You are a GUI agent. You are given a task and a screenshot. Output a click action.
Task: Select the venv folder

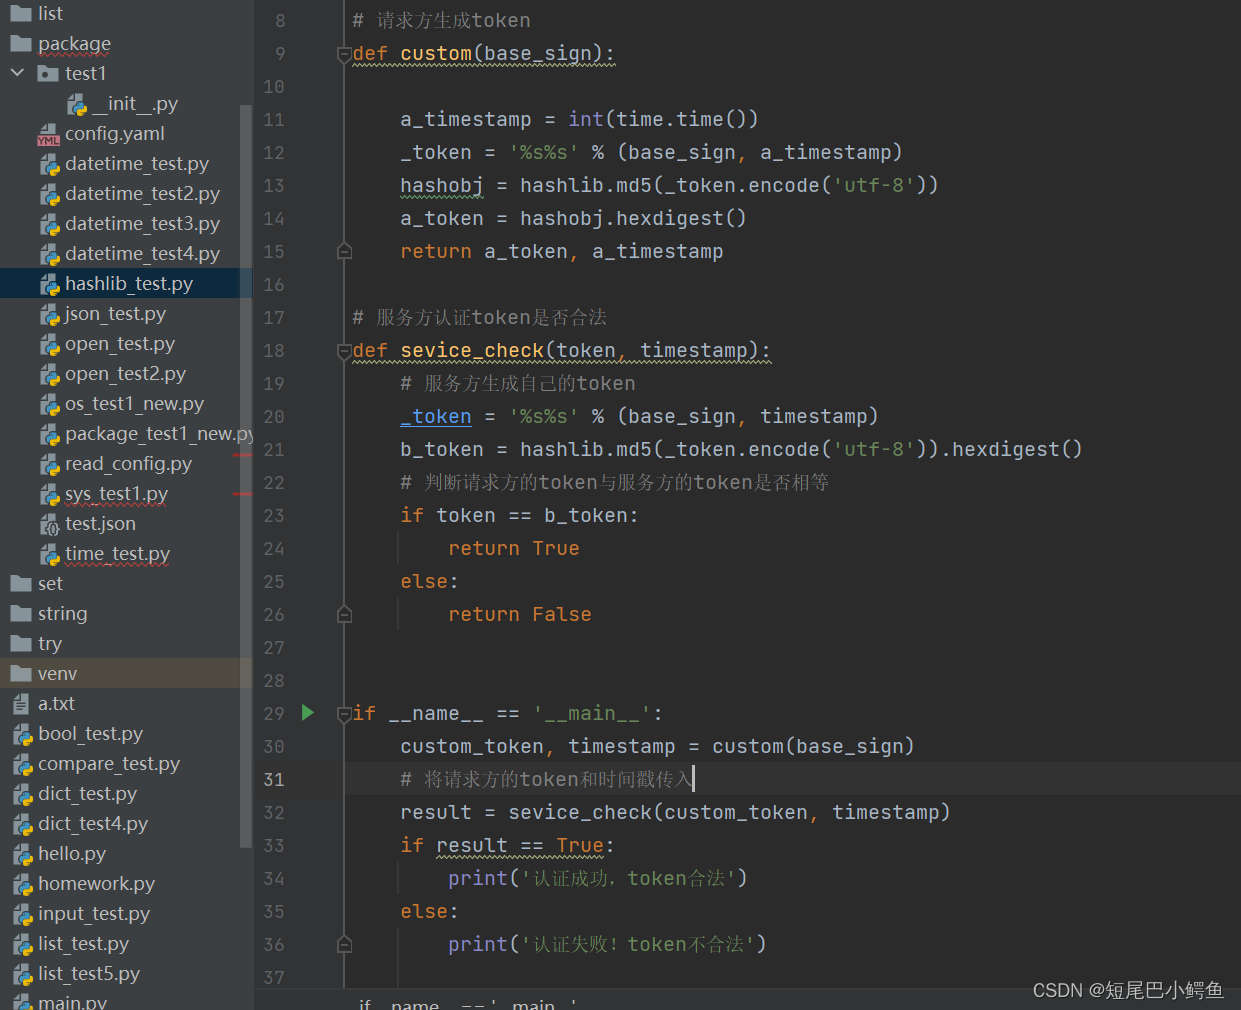coord(55,673)
